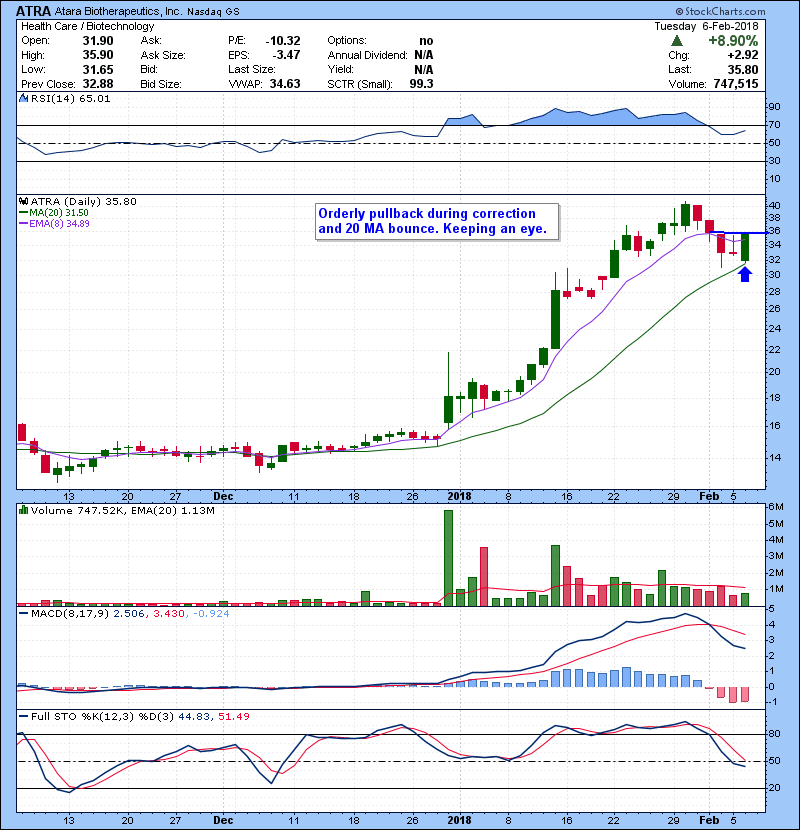This screenshot has width=800, height=830.
Task: Click the Nasdaq GS exchange label
Action: coord(213,12)
